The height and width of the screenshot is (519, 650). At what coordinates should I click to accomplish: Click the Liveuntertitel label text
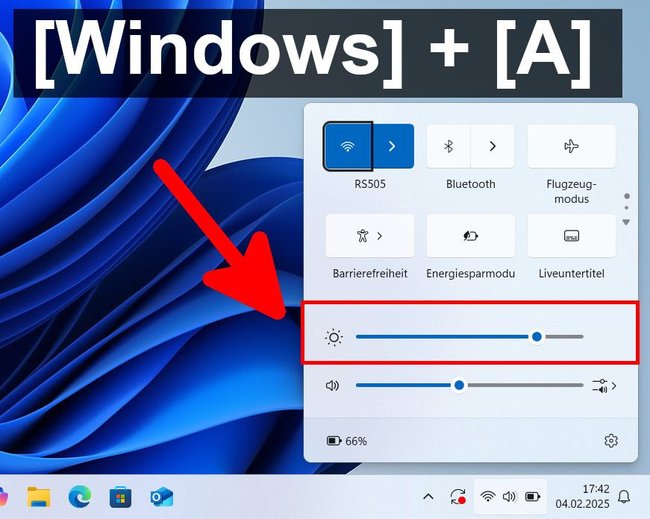click(x=571, y=274)
